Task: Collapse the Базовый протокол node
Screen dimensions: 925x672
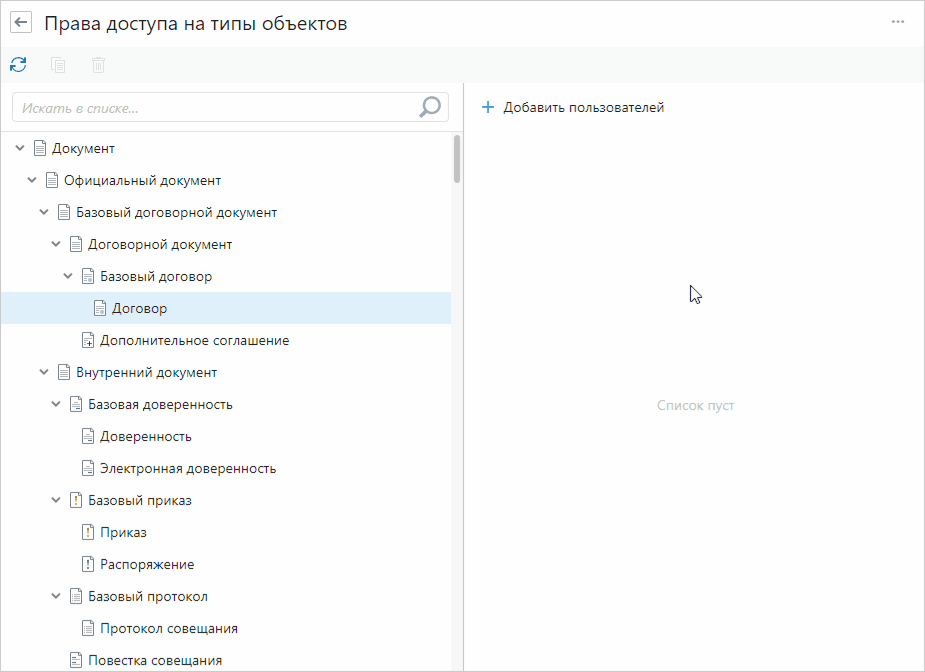Action: [x=56, y=596]
